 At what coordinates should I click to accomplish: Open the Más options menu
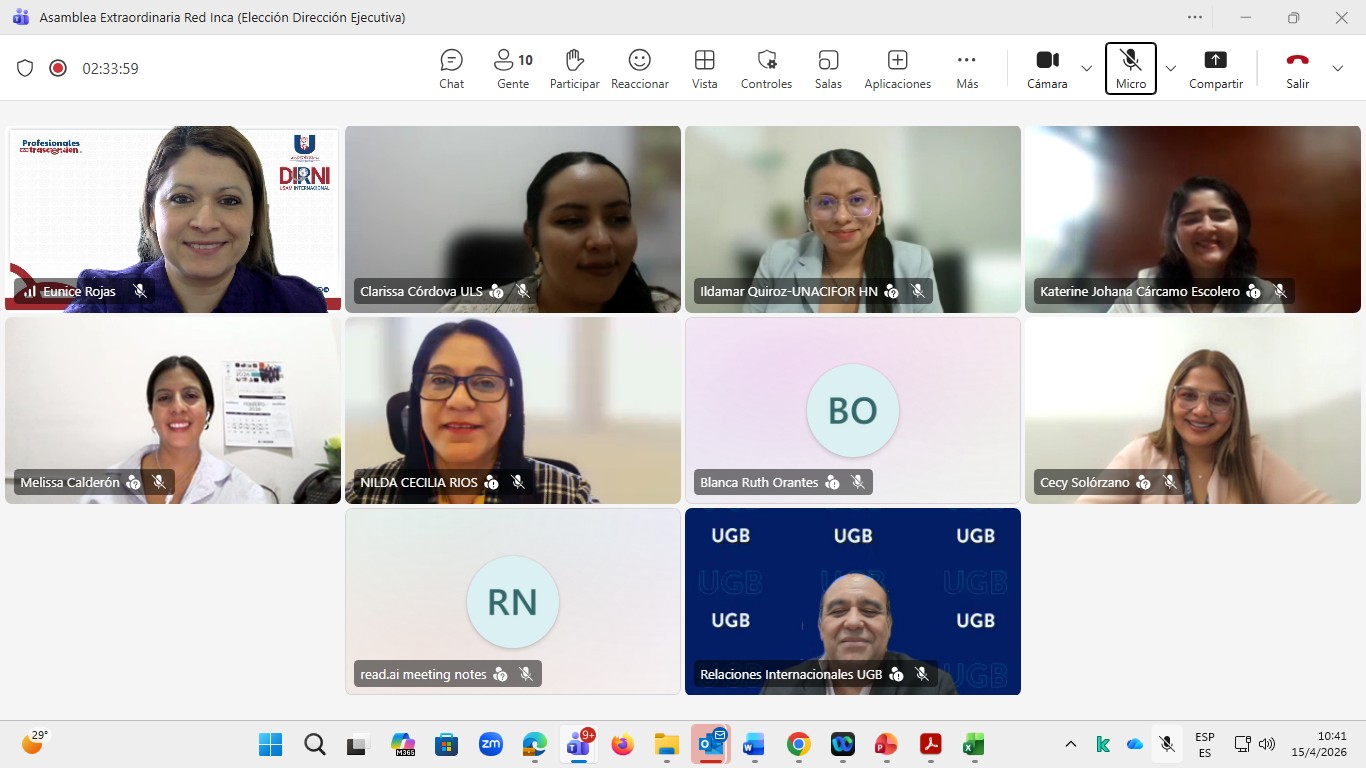[966, 68]
